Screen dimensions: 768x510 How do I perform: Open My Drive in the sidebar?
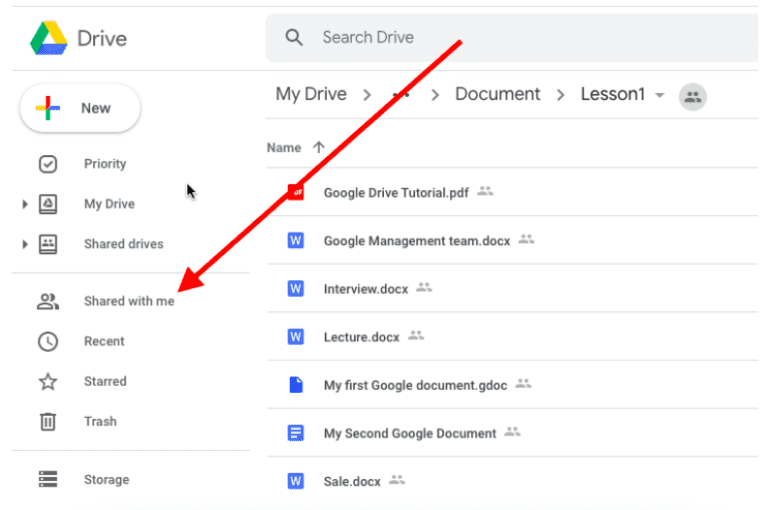[x=109, y=204]
